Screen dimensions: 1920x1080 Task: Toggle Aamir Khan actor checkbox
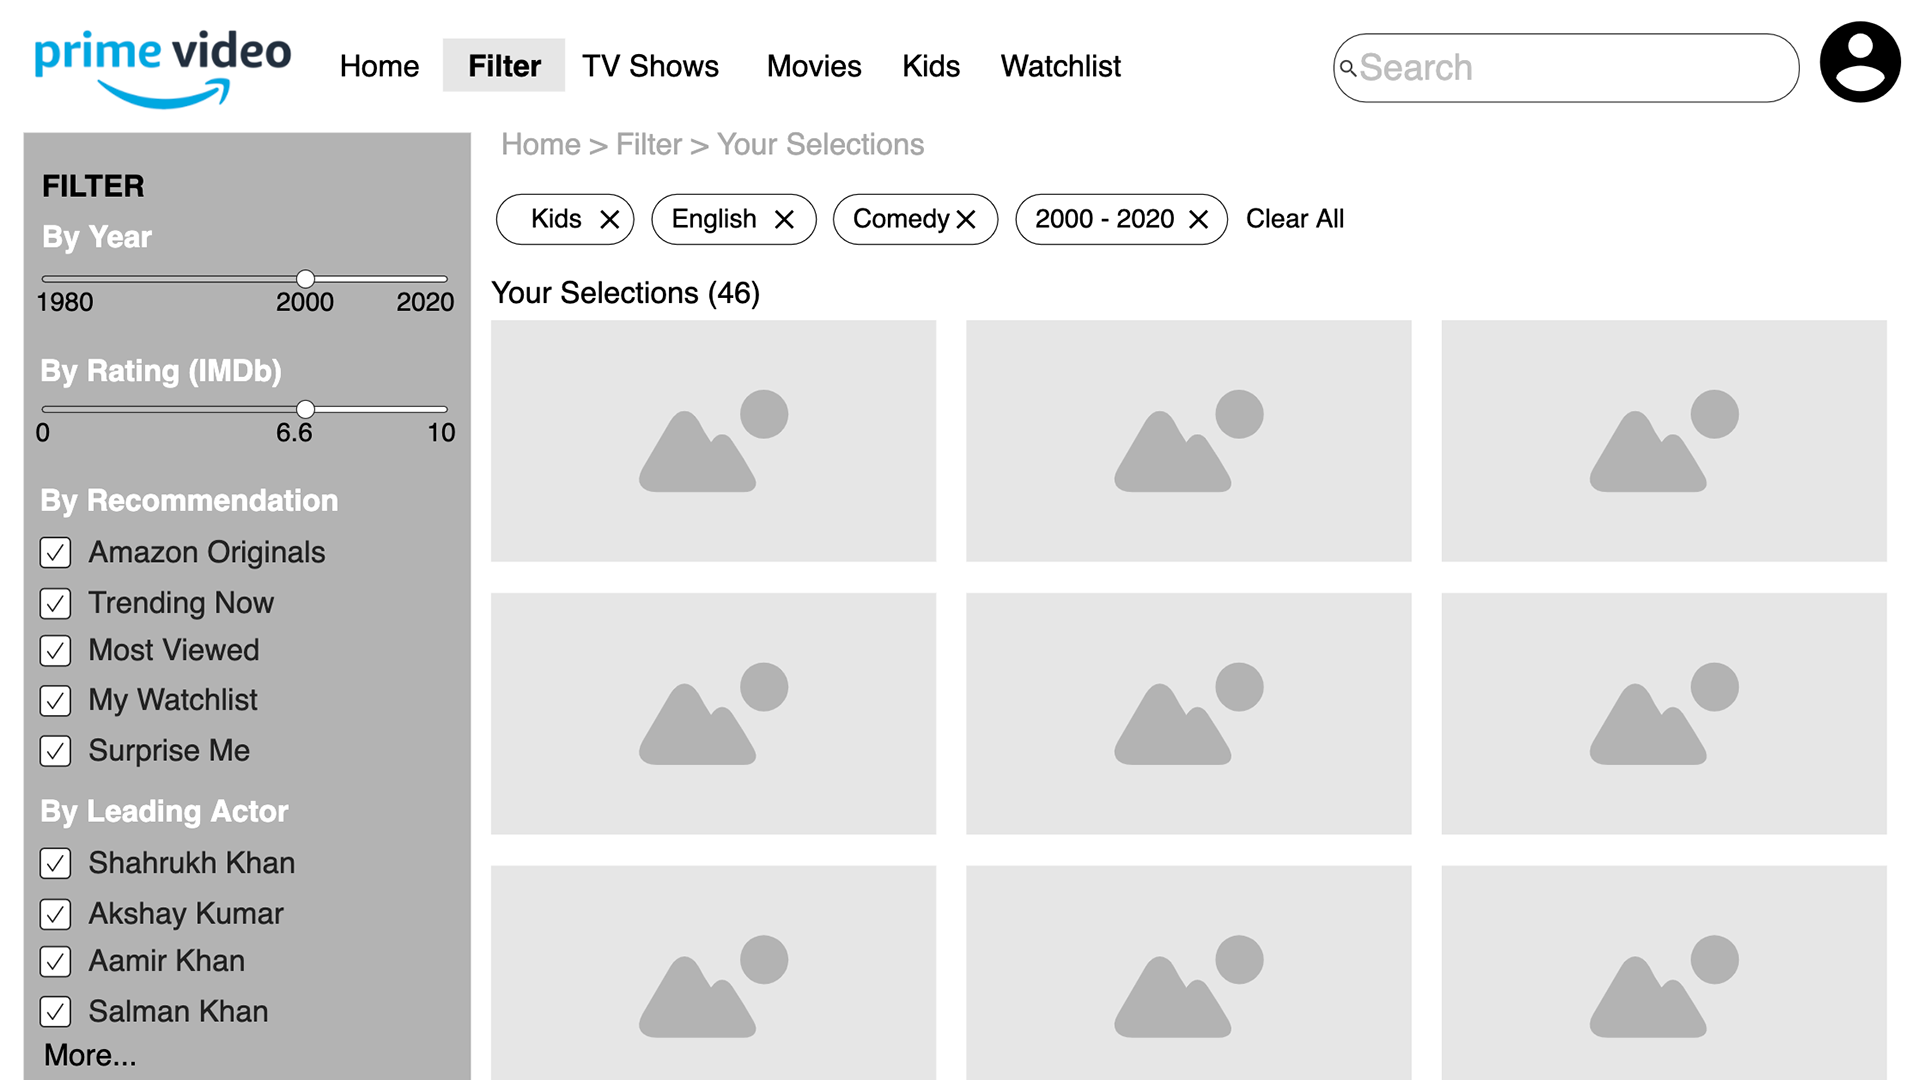55,962
